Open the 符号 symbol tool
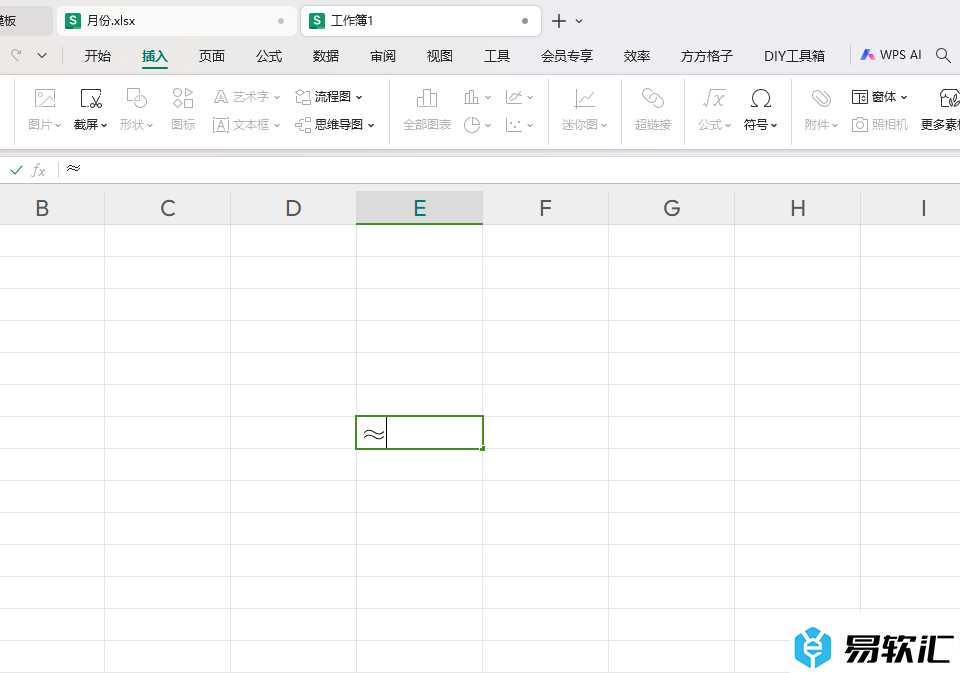Screen dimensions: 960x673 tap(760, 110)
